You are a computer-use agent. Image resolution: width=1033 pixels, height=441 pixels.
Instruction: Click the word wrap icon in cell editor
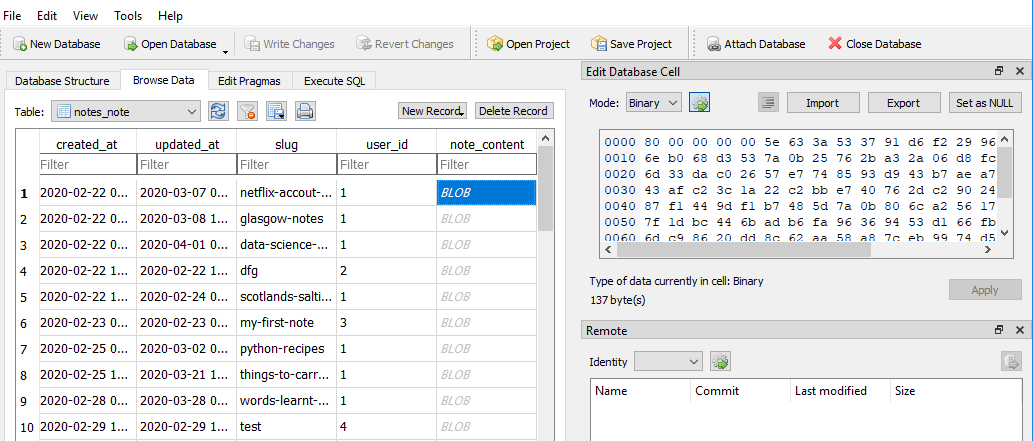[x=768, y=103]
